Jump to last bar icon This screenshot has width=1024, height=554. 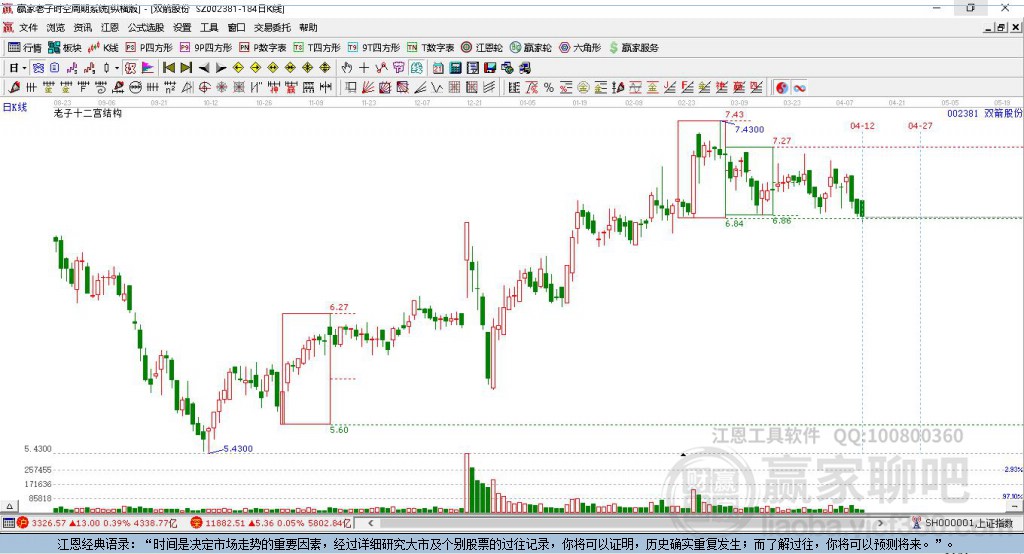186,68
